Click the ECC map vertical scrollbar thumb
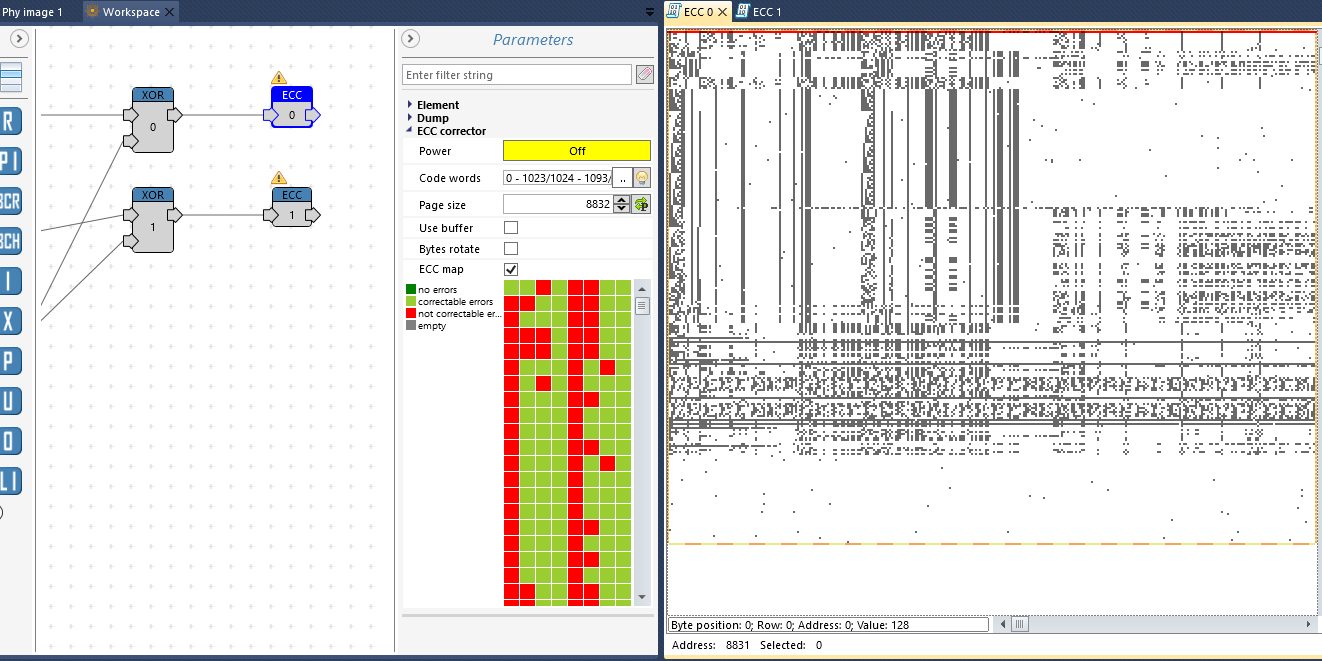Screen dimensions: 1322x661 click(x=642, y=306)
